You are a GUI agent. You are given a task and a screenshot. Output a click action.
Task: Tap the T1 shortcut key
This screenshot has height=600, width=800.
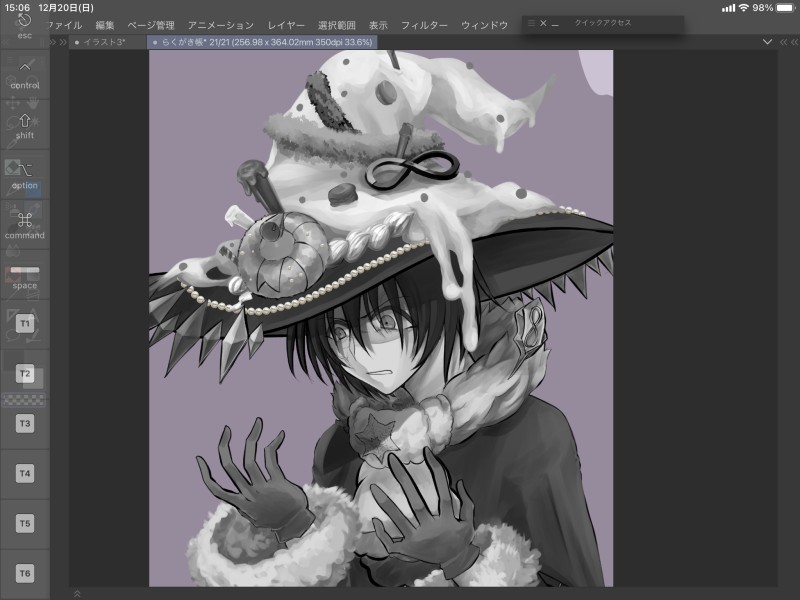click(25, 323)
